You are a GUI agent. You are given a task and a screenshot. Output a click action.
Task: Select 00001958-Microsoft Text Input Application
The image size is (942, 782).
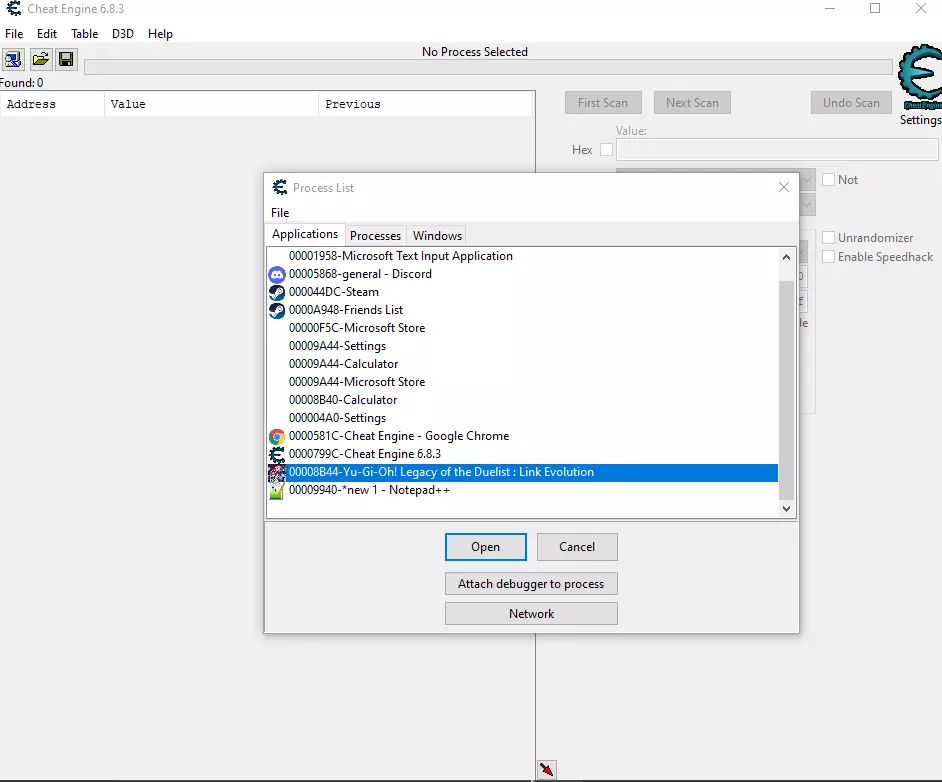click(x=523, y=256)
